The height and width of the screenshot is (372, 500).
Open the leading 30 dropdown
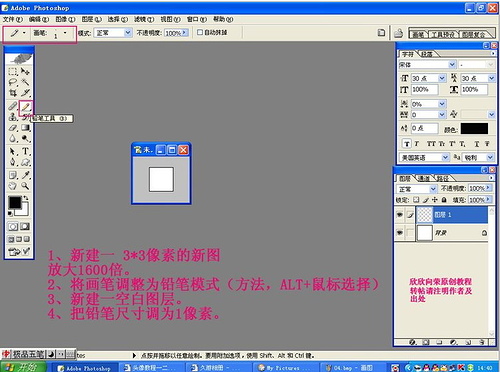491,78
